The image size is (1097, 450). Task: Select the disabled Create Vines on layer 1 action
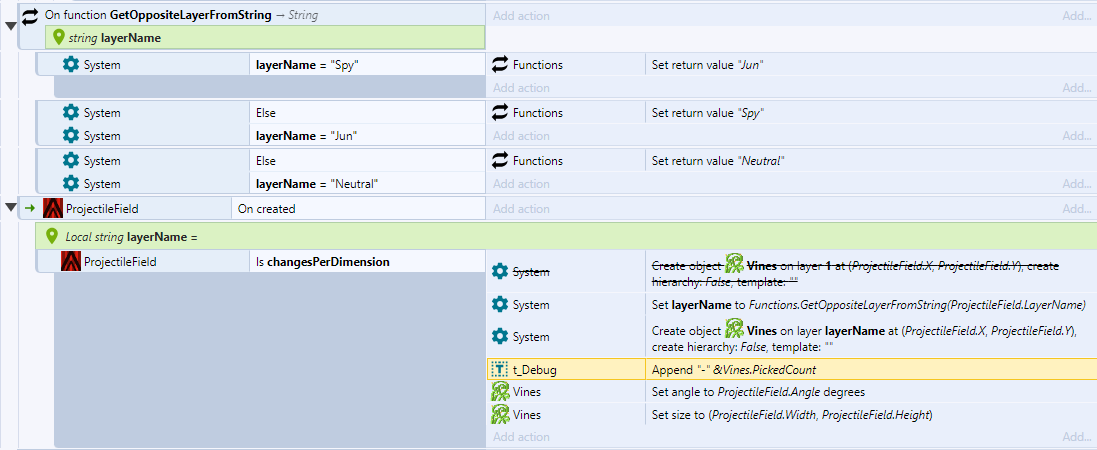click(x=870, y=272)
